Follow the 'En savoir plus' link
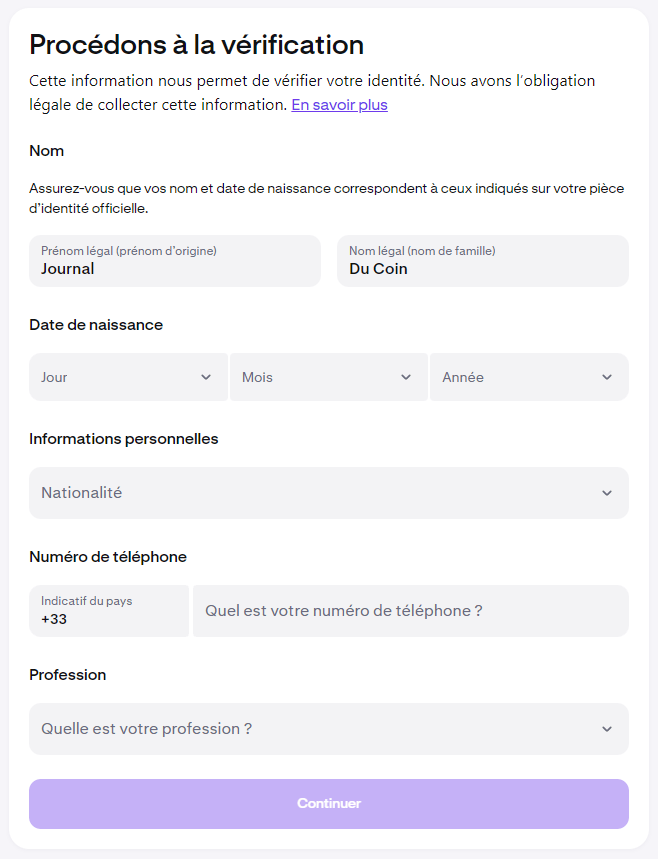The width and height of the screenshot is (658, 859). [339, 105]
